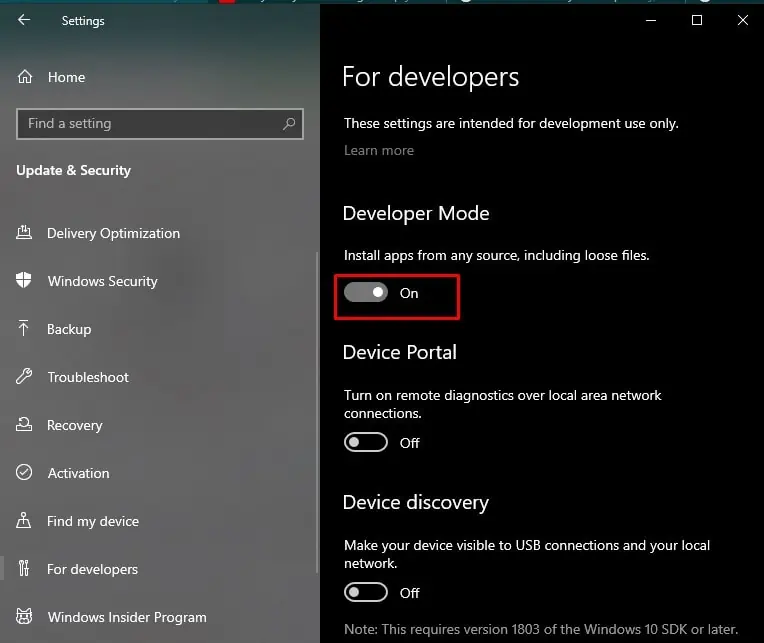
Task: Click the For developers page title
Action: pyautogui.click(x=431, y=77)
